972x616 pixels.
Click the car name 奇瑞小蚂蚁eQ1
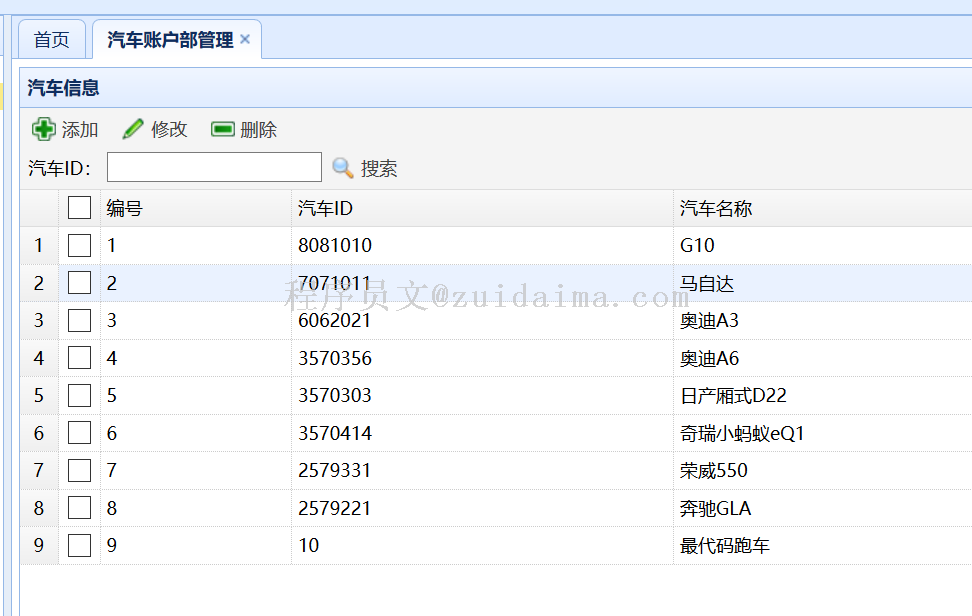(742, 434)
